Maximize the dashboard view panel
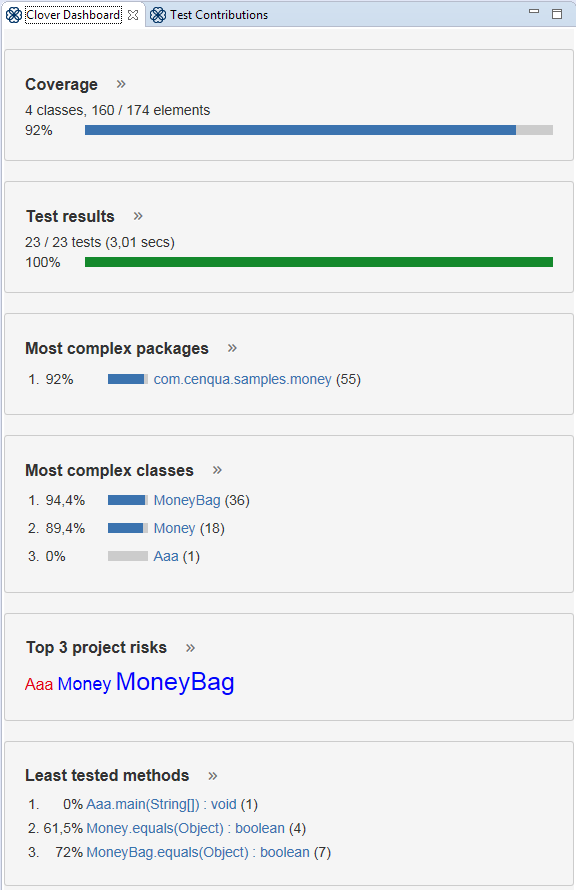 557,14
